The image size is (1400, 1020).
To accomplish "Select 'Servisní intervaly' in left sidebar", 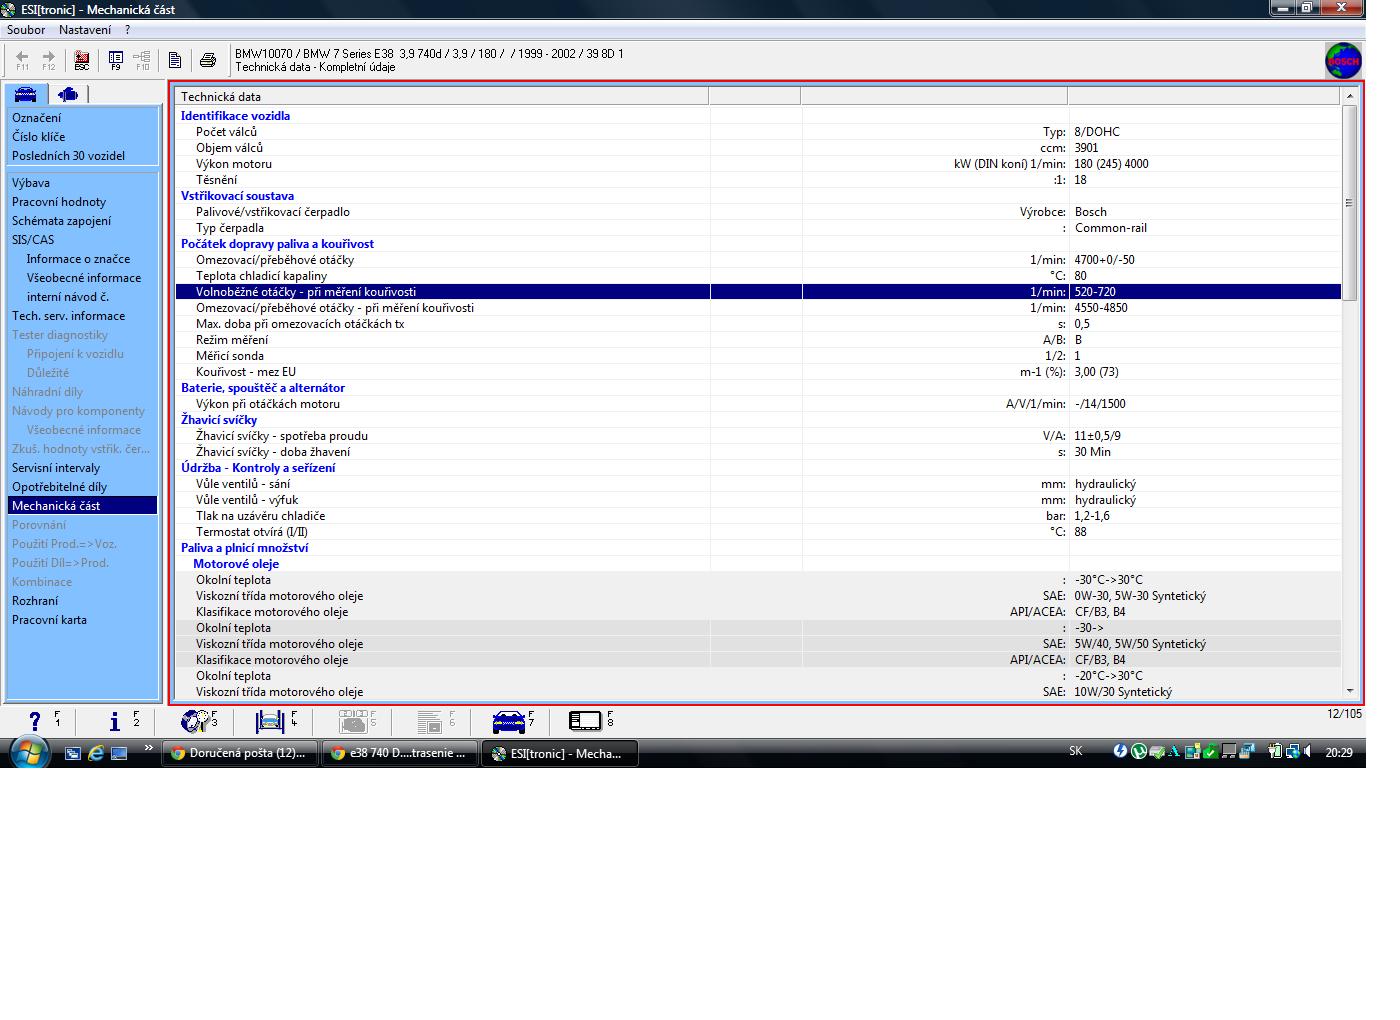I will pyautogui.click(x=56, y=468).
